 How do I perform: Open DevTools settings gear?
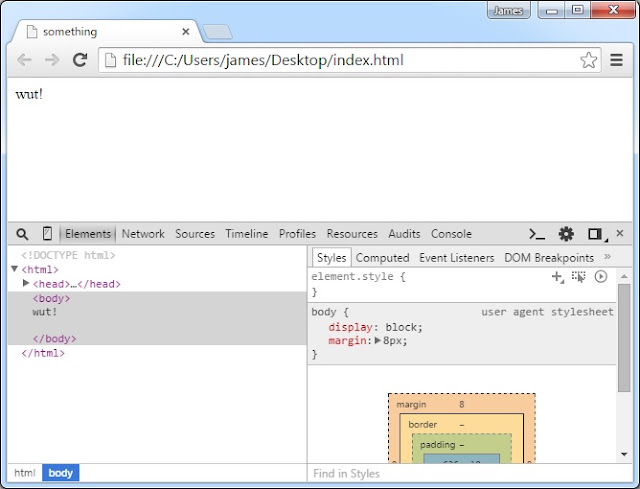566,234
